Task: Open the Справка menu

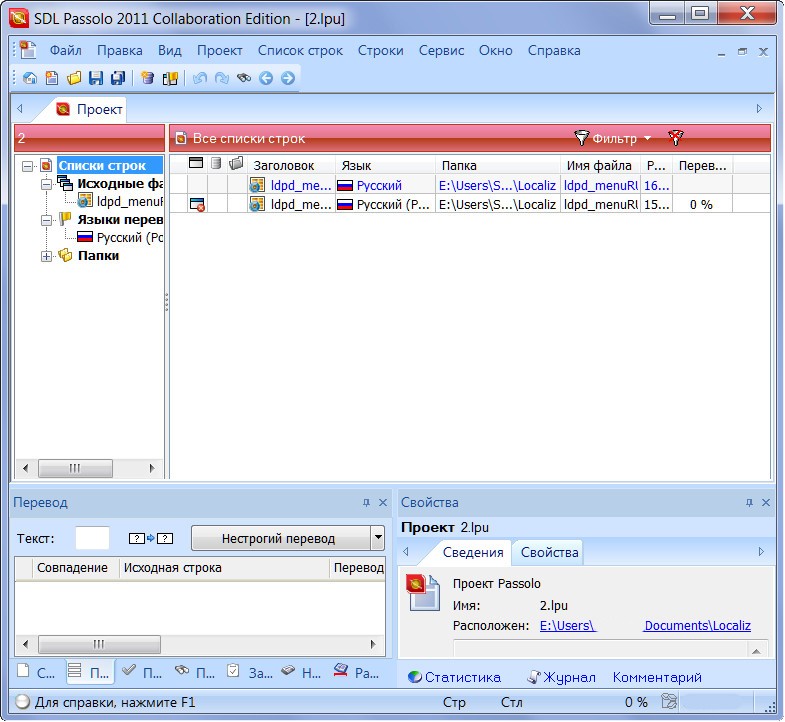Action: [554, 51]
